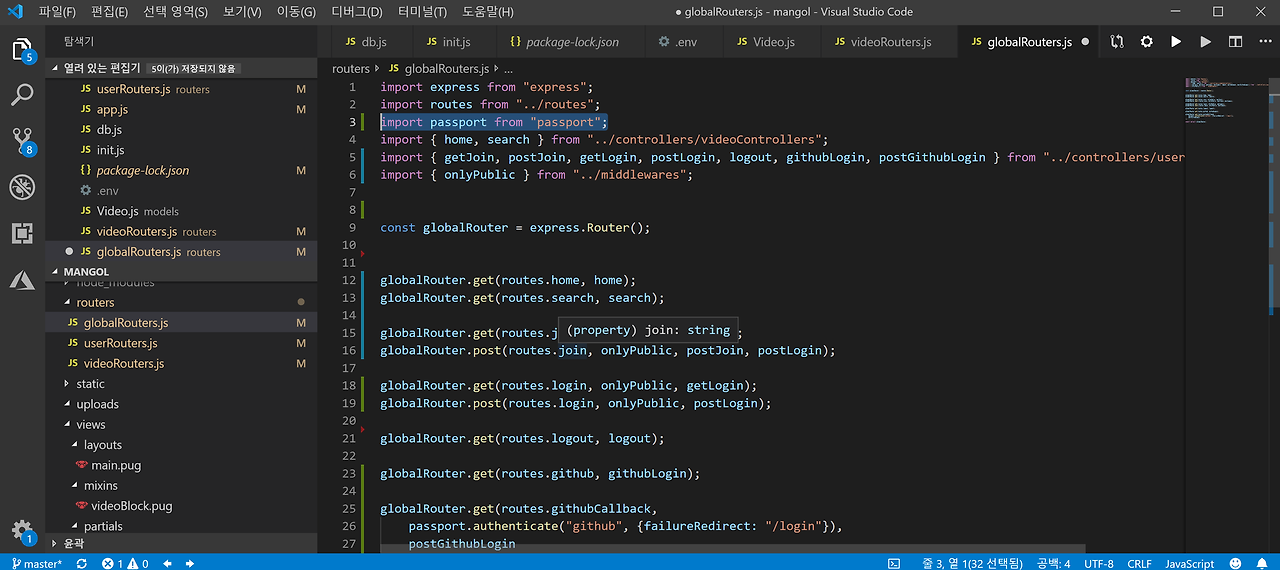
Task: Open the Go (이동) menu
Action: pyautogui.click(x=295, y=12)
